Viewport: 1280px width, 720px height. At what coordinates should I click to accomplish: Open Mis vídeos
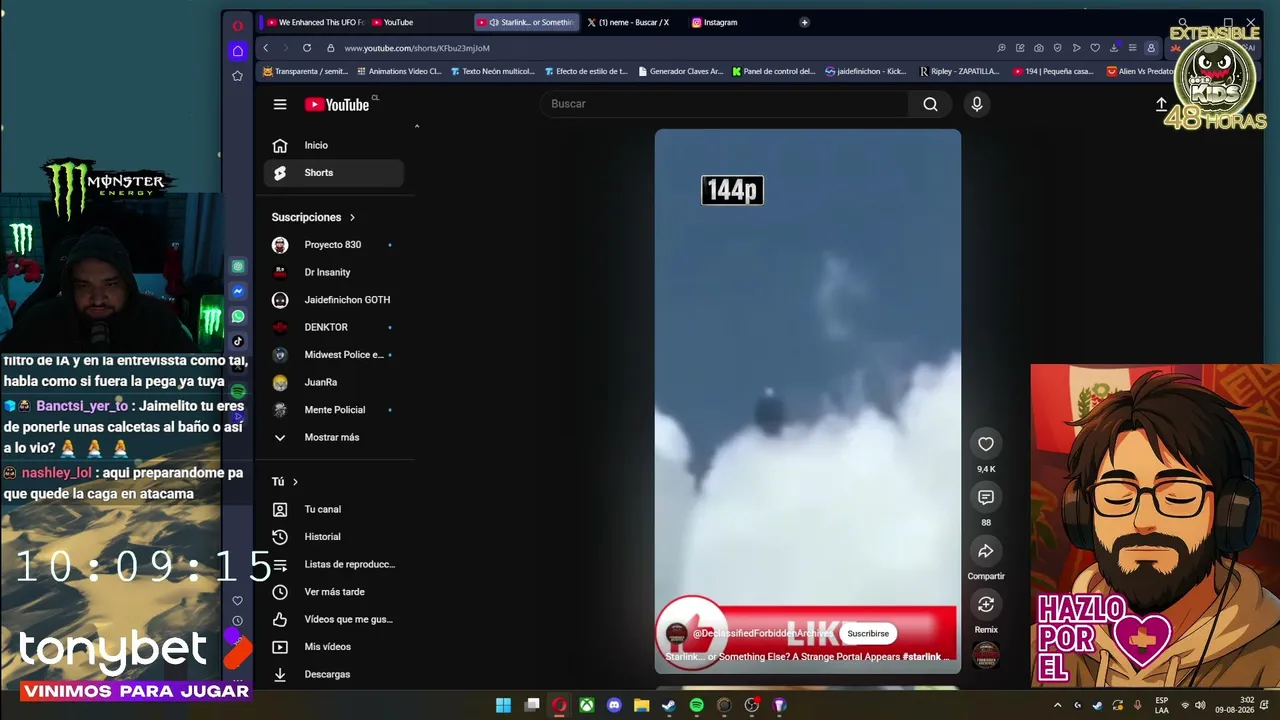tap(334, 647)
